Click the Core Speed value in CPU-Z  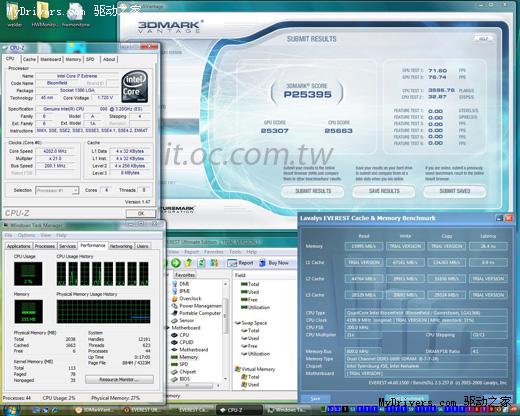[55, 151]
